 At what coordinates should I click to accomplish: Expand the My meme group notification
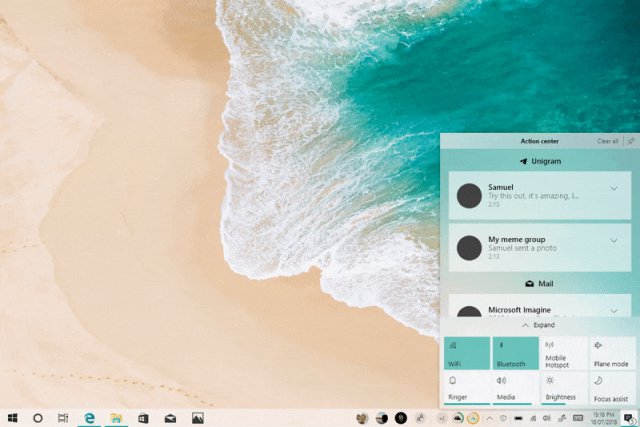614,241
